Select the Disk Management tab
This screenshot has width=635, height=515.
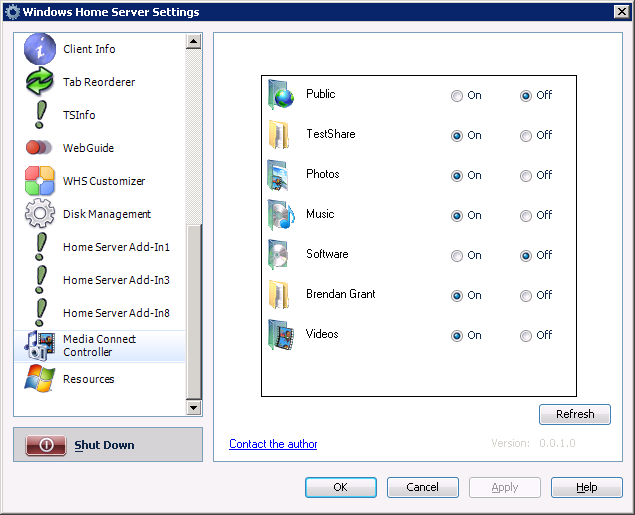point(100,214)
